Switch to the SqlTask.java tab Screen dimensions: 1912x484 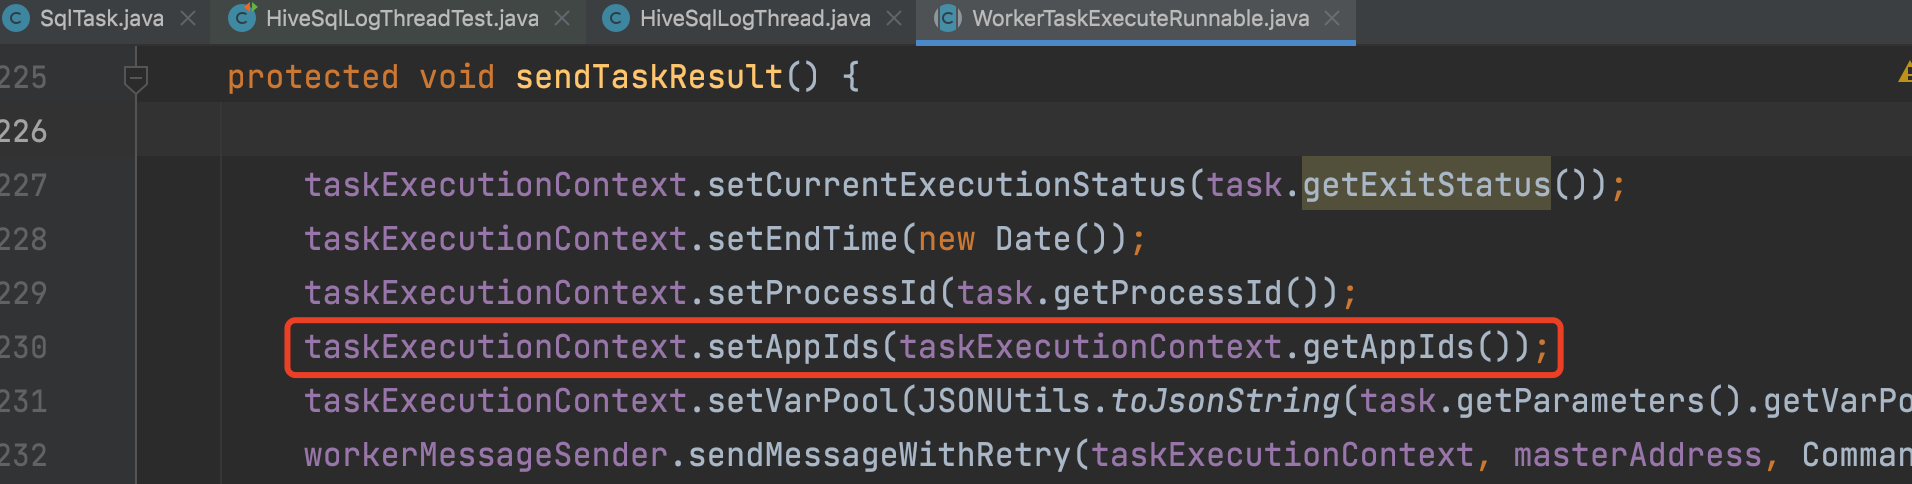(101, 19)
